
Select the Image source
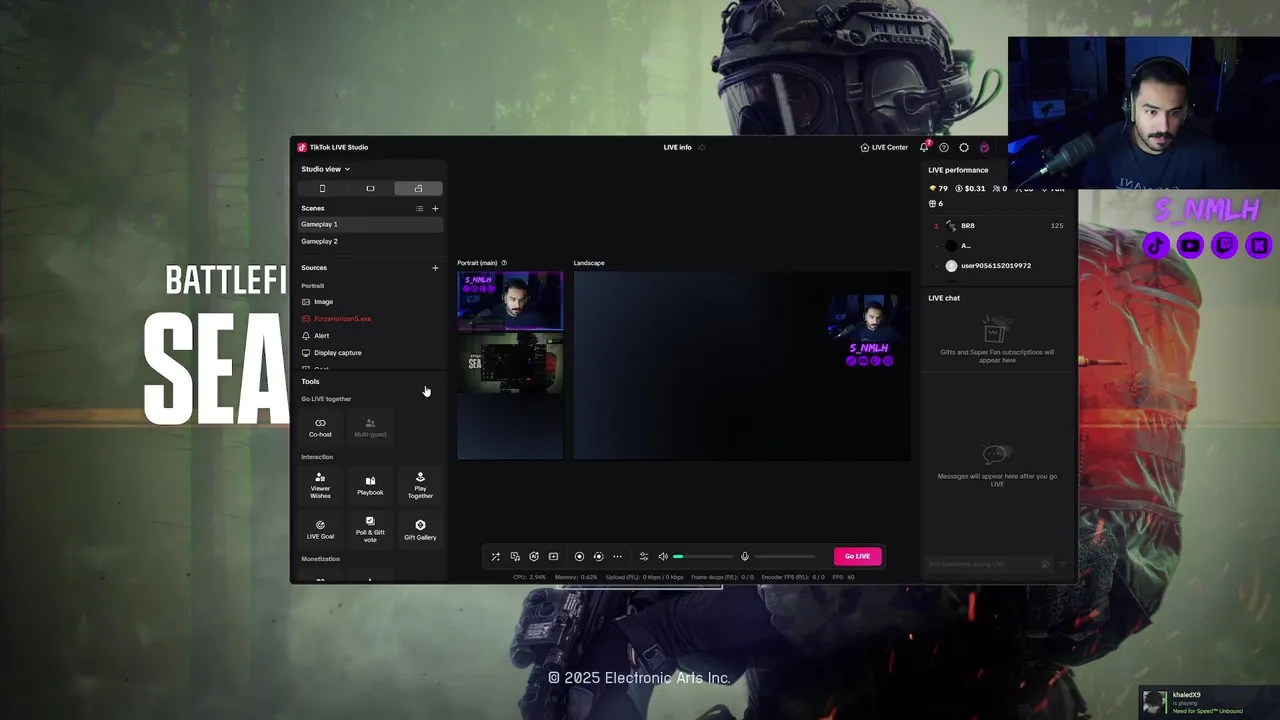370,302
